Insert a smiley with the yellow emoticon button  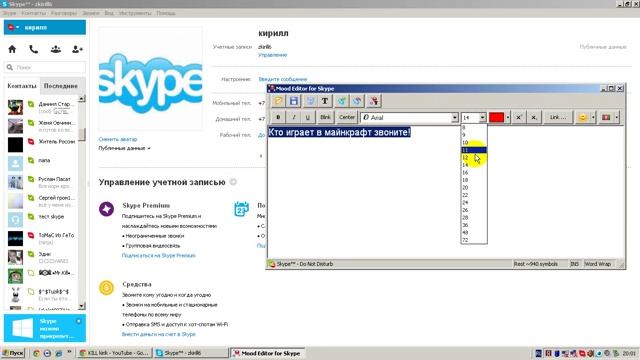(582, 118)
